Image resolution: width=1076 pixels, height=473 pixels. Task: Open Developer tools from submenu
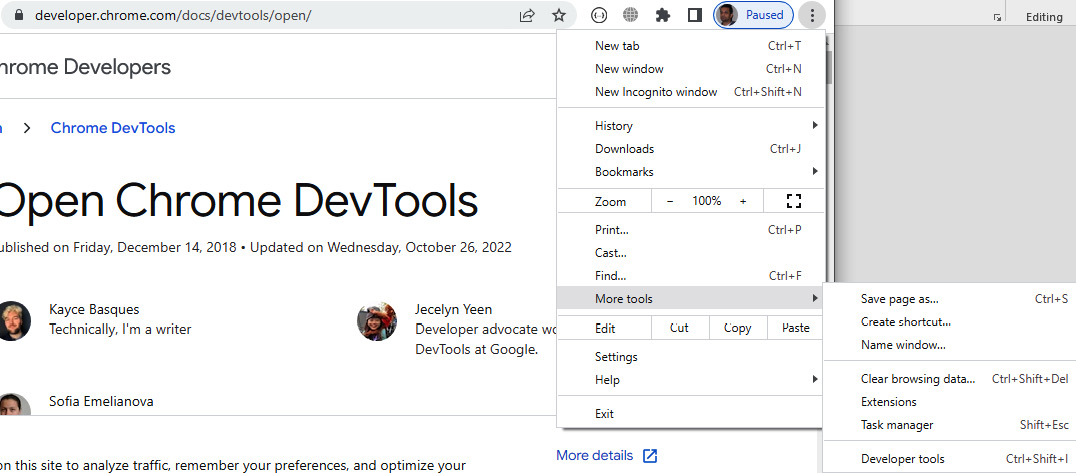click(950, 459)
